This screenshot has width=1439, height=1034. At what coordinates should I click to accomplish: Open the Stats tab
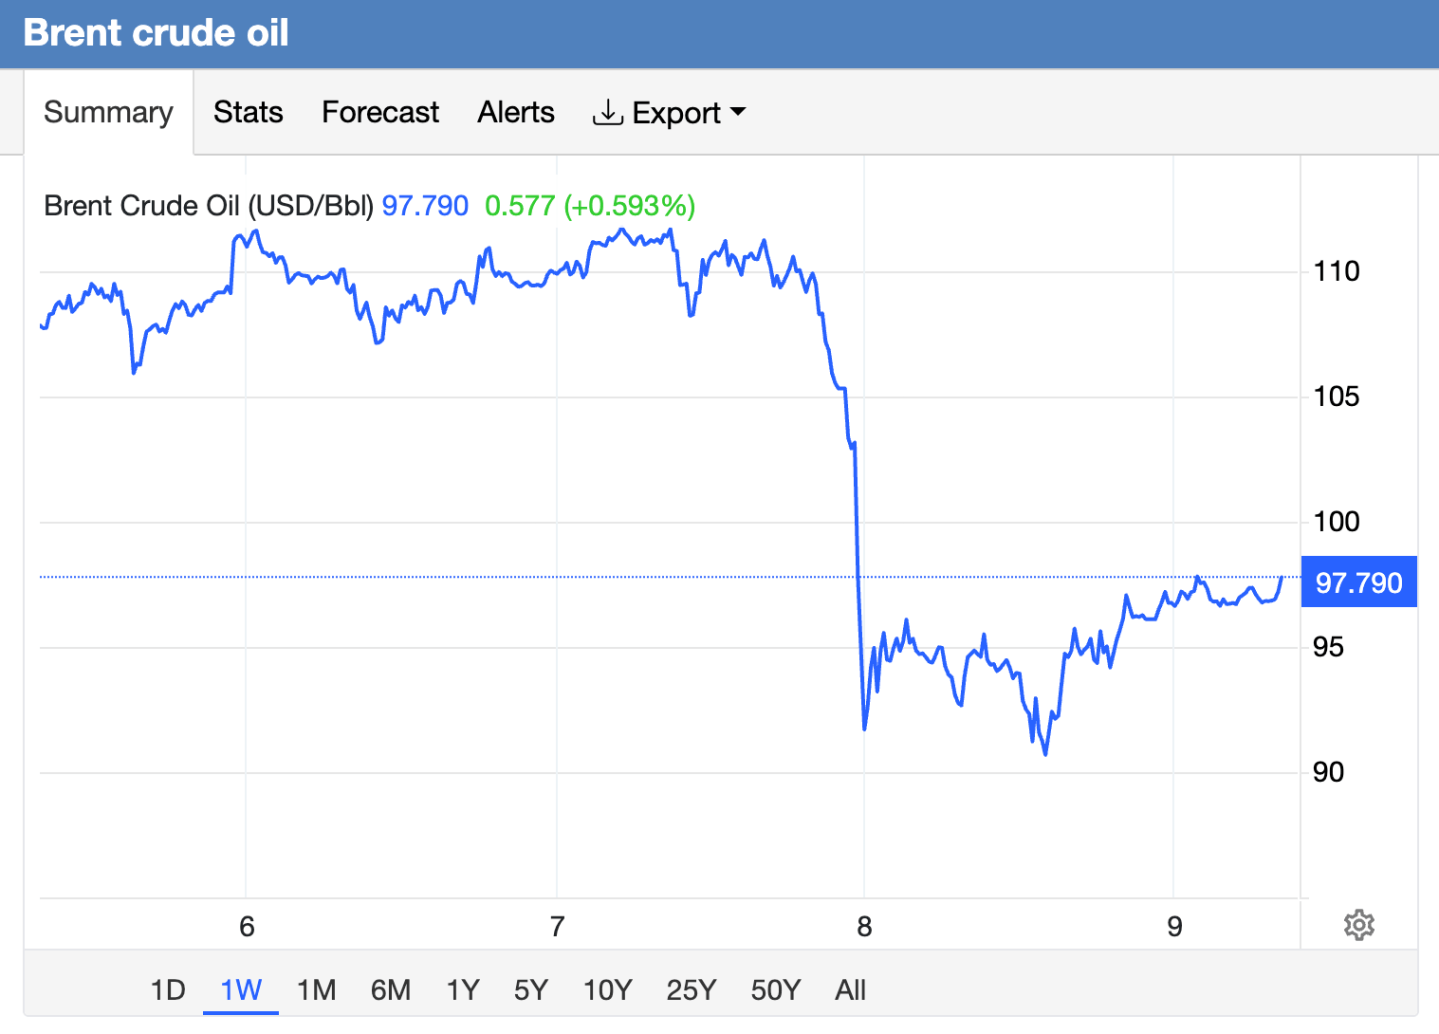(248, 112)
